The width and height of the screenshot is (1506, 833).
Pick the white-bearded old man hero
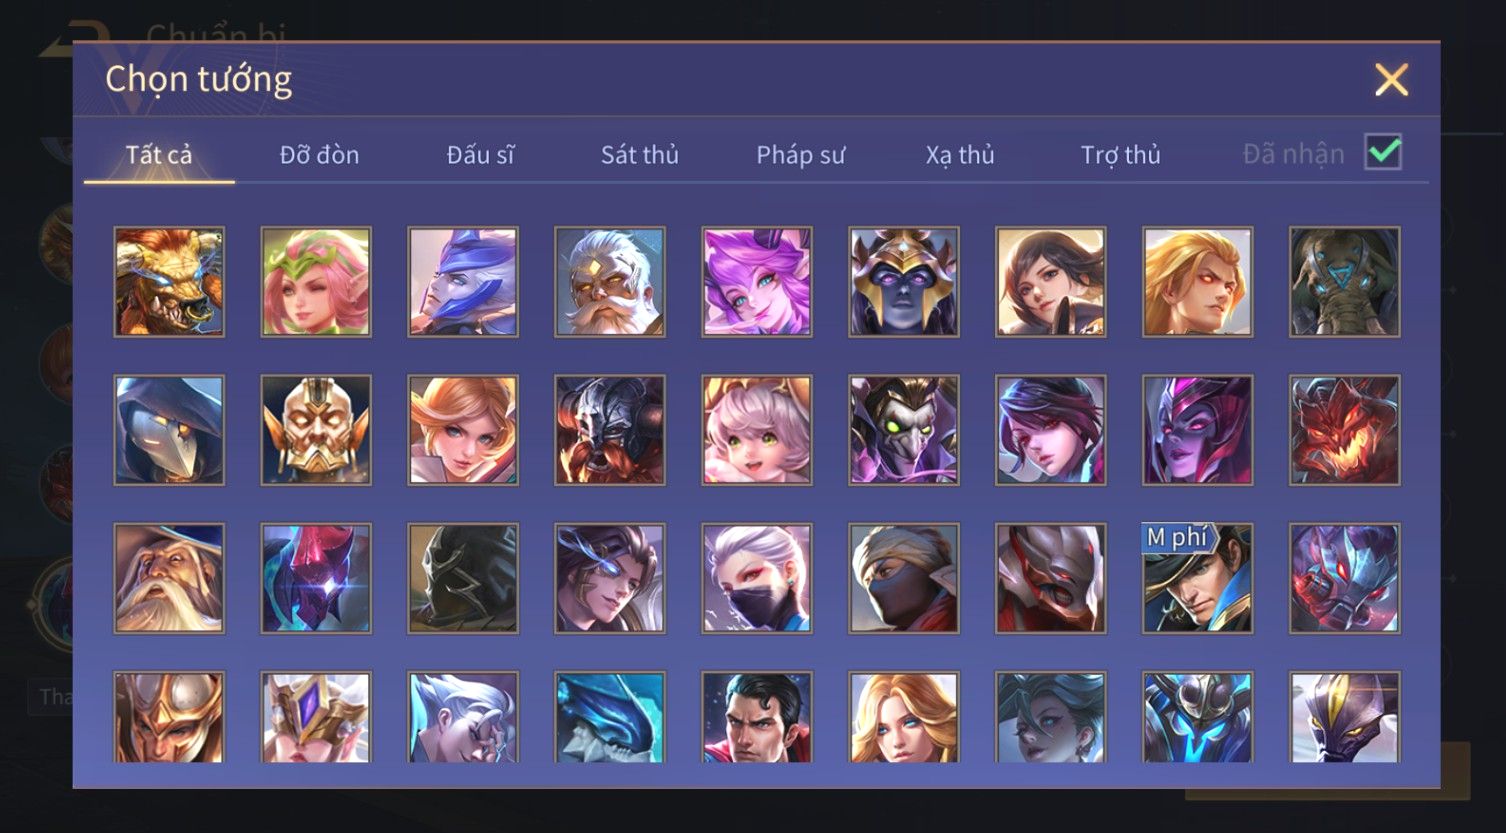coord(610,281)
